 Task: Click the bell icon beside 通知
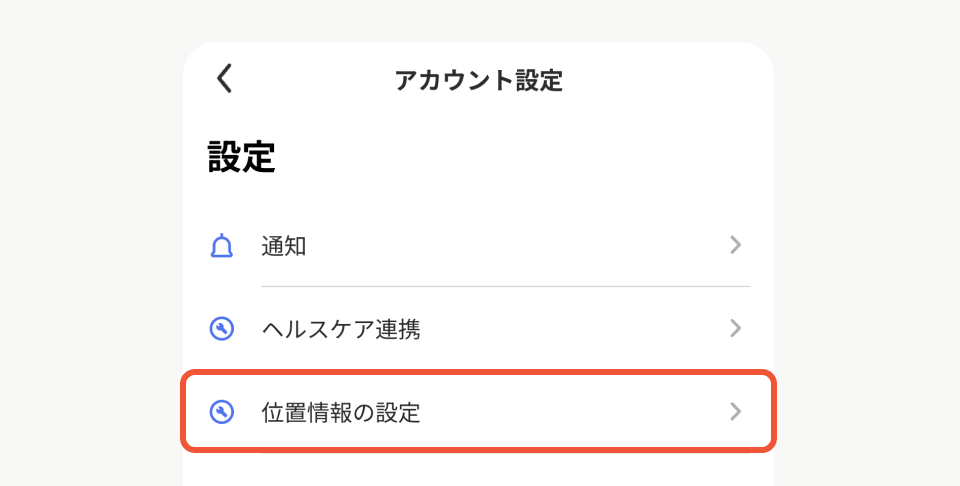(222, 246)
